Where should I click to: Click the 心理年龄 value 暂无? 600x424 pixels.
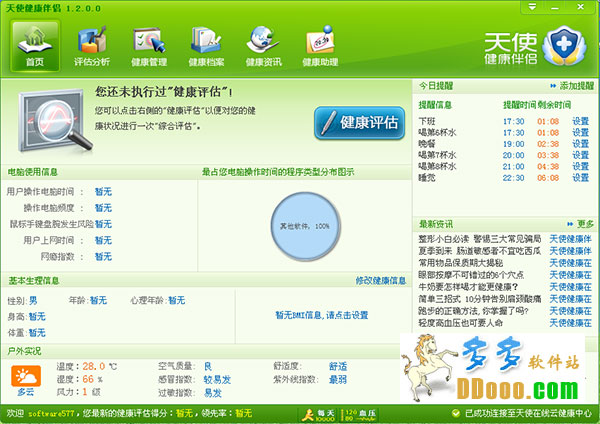(176, 301)
